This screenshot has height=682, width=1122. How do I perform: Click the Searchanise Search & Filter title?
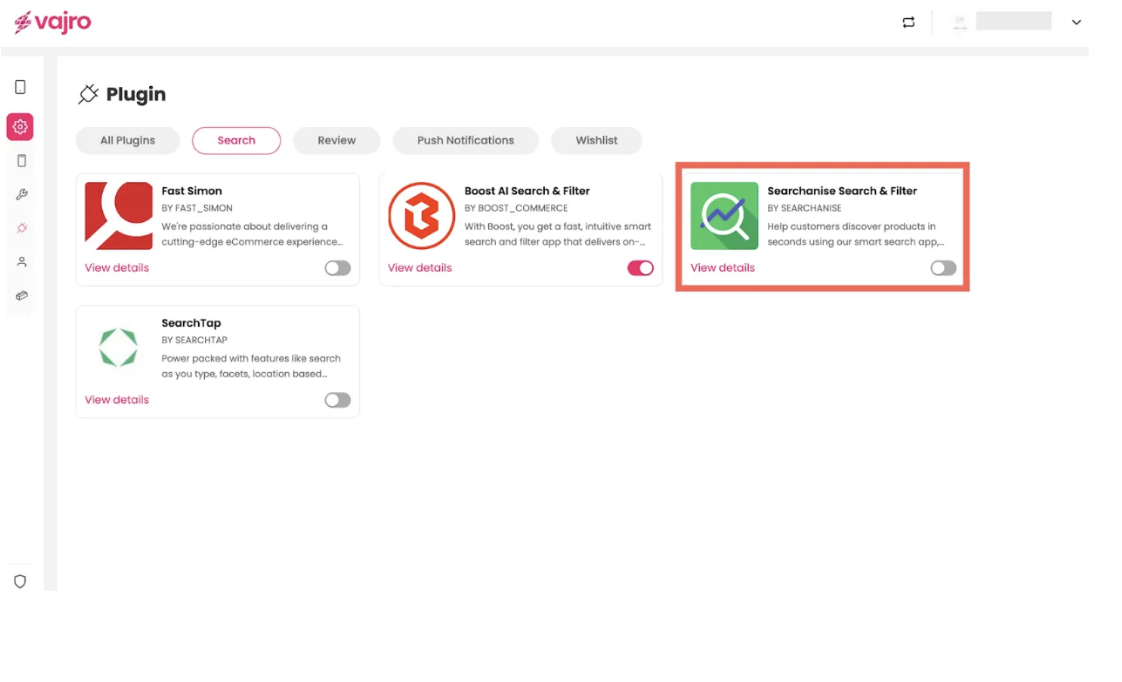[842, 191]
